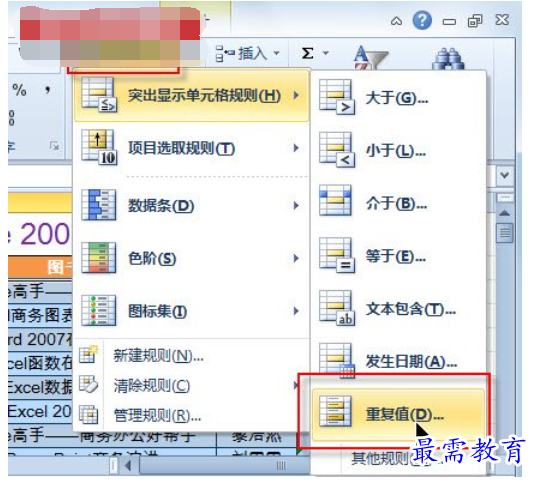Expand arrow next to Color Scales

296,258
